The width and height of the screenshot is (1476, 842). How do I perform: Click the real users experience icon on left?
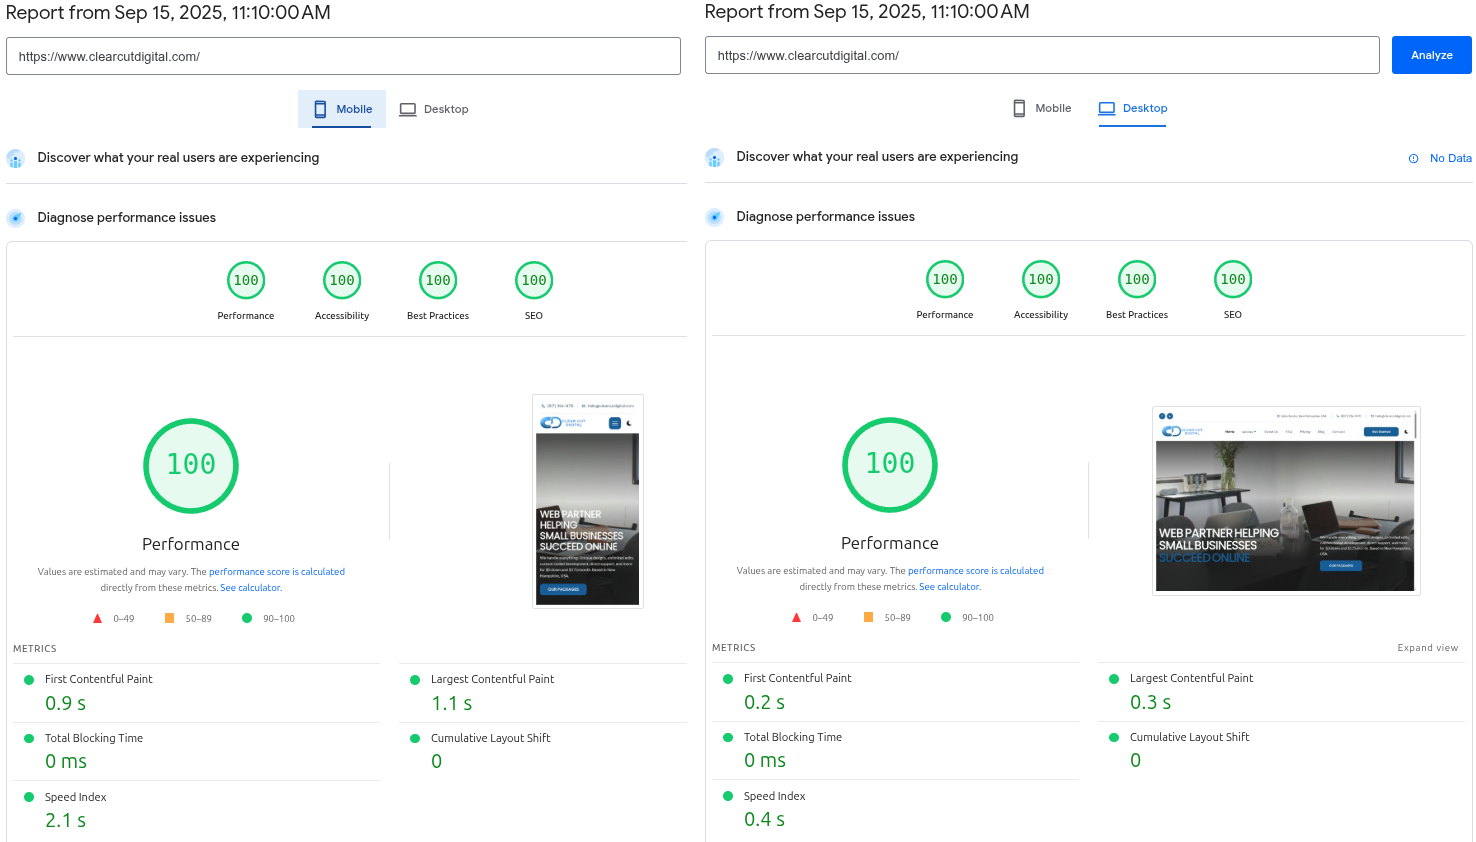tap(15, 158)
